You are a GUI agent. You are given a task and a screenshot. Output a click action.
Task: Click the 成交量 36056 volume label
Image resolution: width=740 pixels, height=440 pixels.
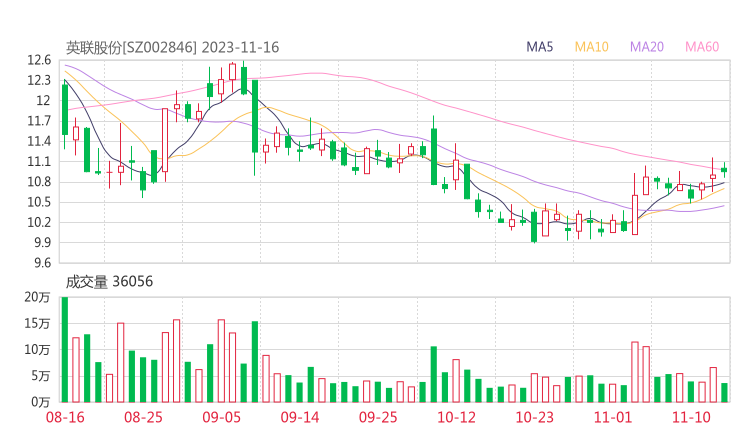point(109,281)
